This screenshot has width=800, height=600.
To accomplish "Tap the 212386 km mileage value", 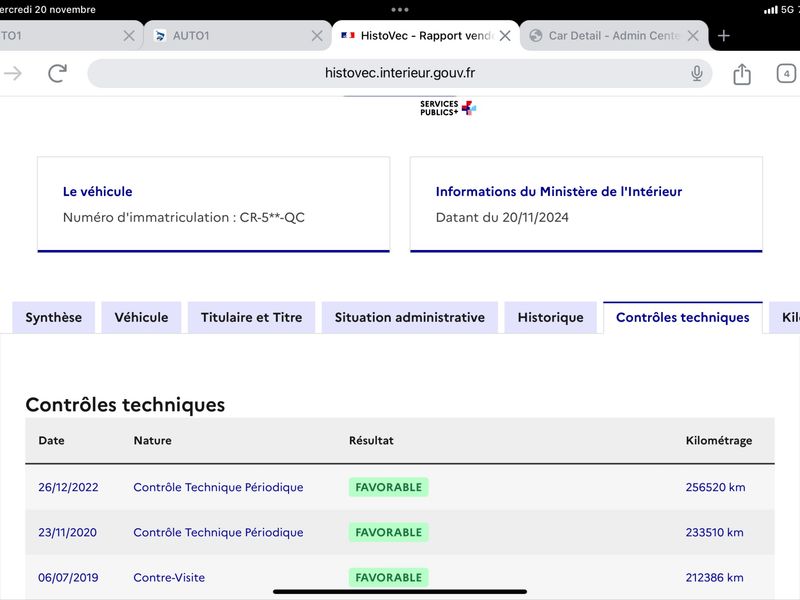I will click(714, 578).
